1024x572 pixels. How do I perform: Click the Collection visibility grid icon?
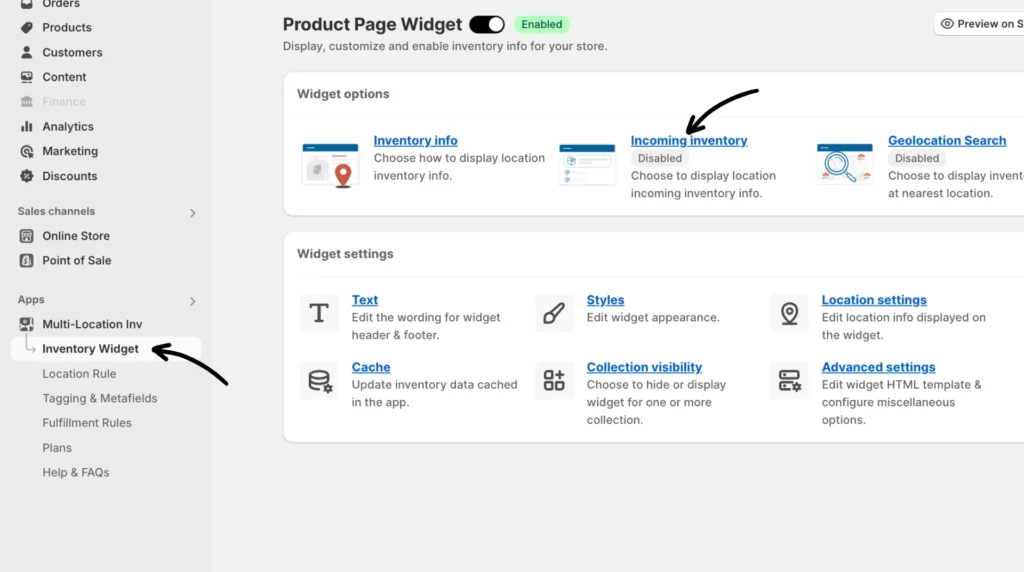pos(554,380)
